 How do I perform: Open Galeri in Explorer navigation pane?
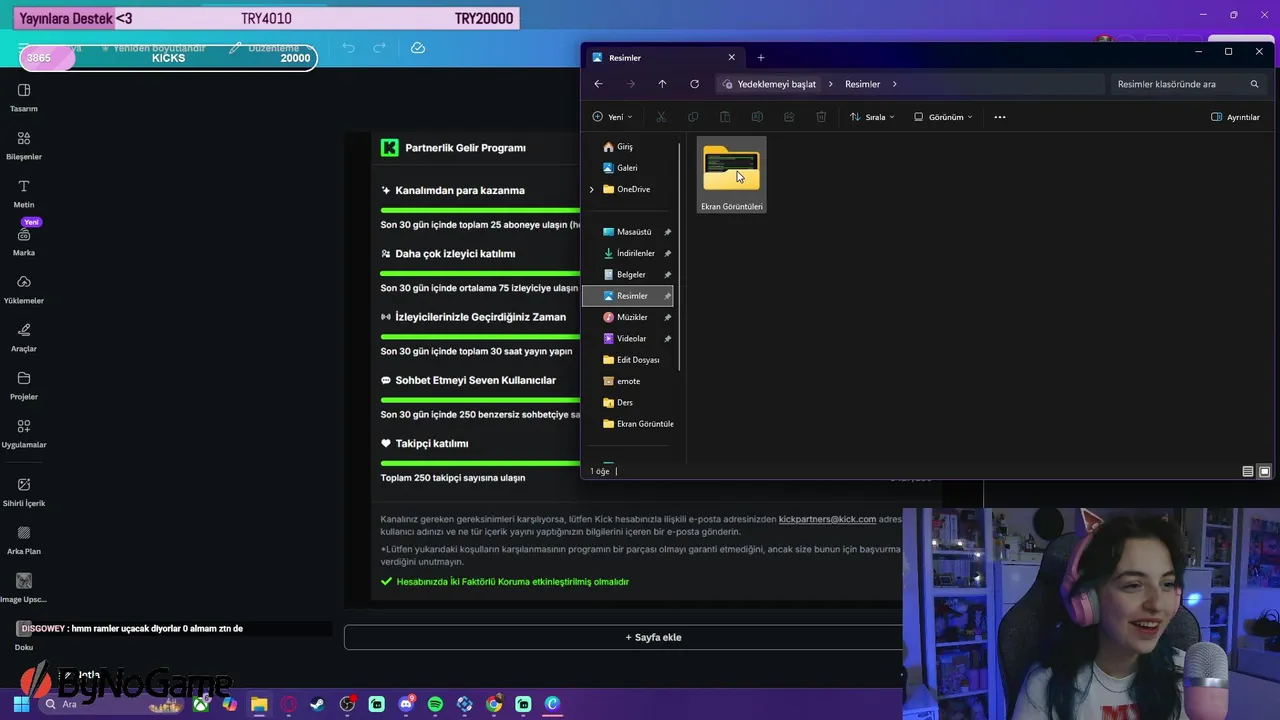(627, 168)
